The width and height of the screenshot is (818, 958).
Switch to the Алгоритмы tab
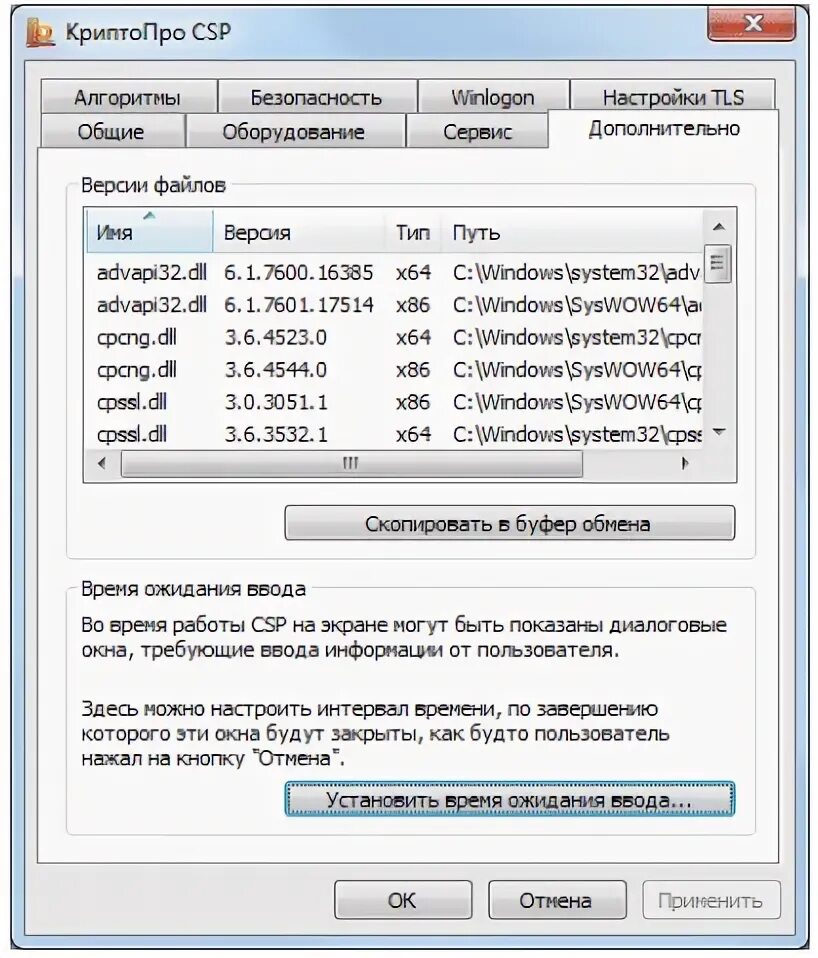click(x=128, y=97)
